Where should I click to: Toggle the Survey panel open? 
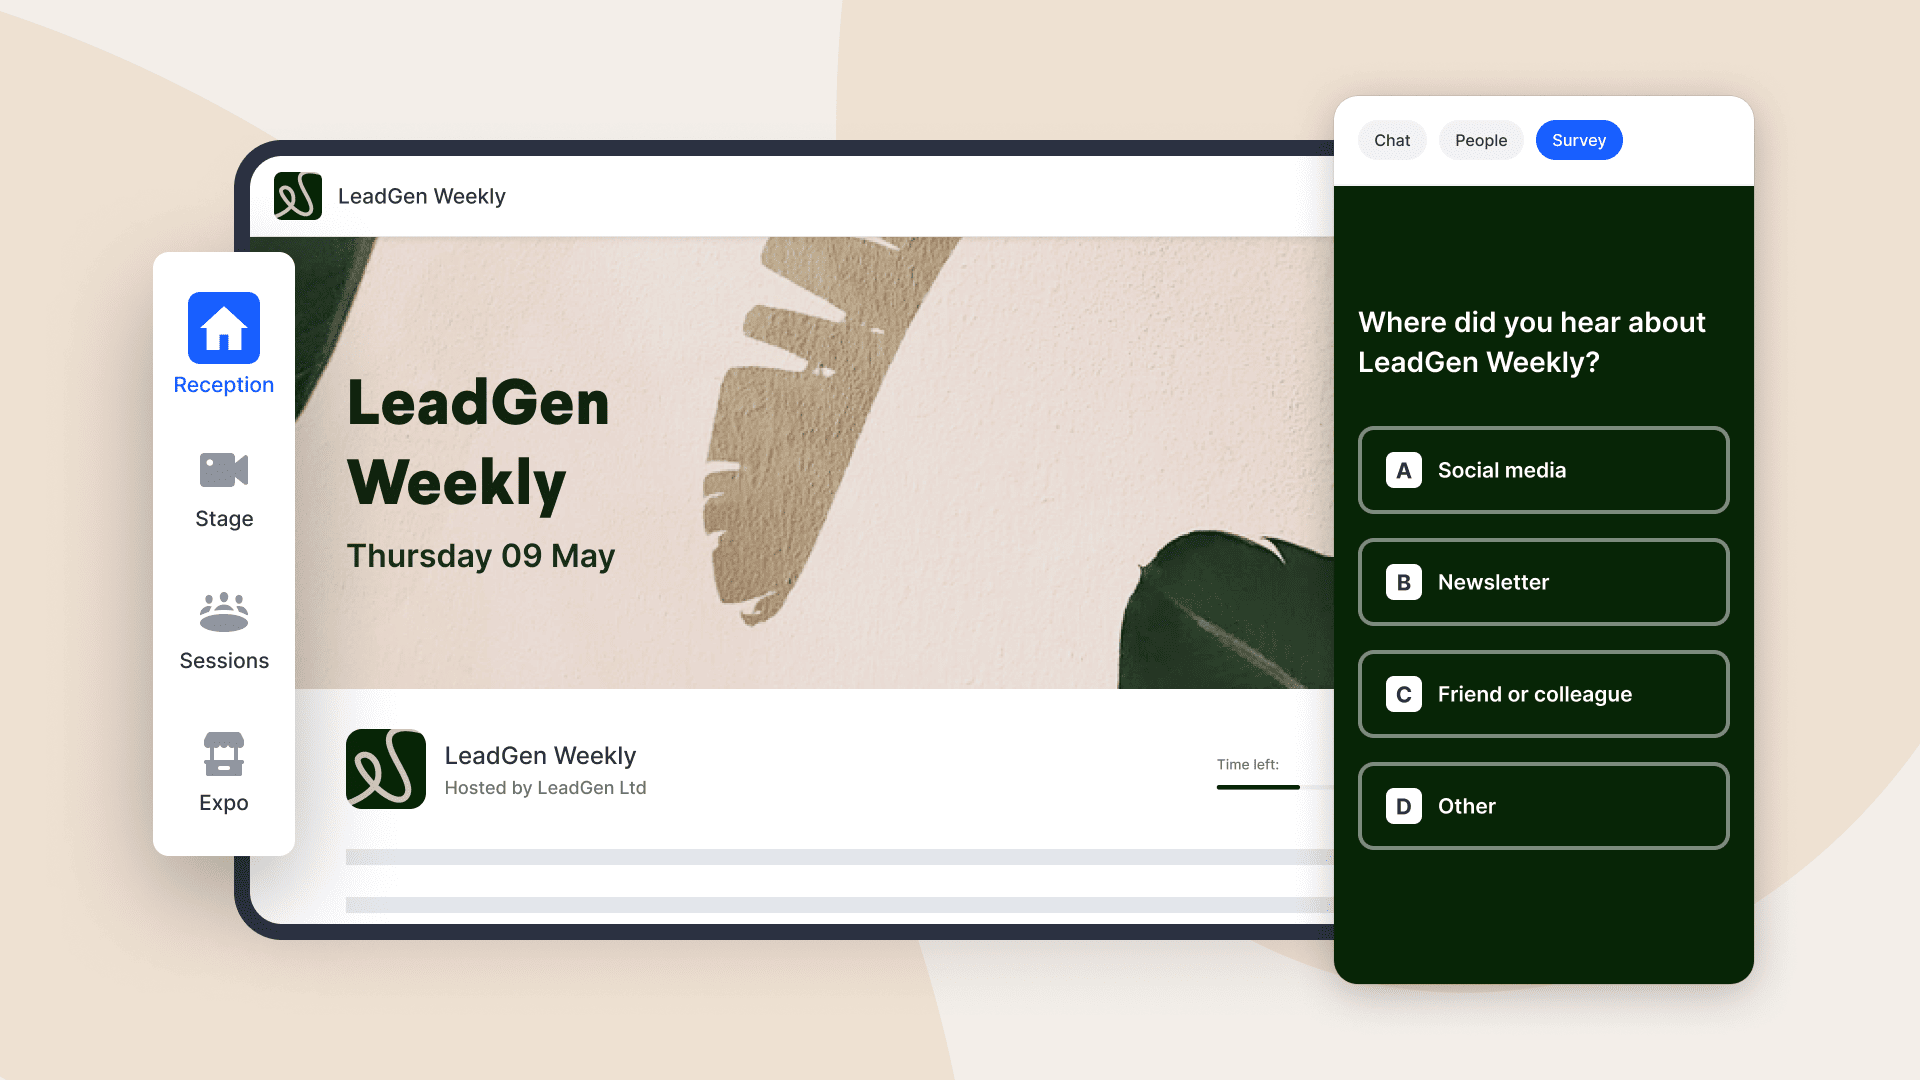1578,138
